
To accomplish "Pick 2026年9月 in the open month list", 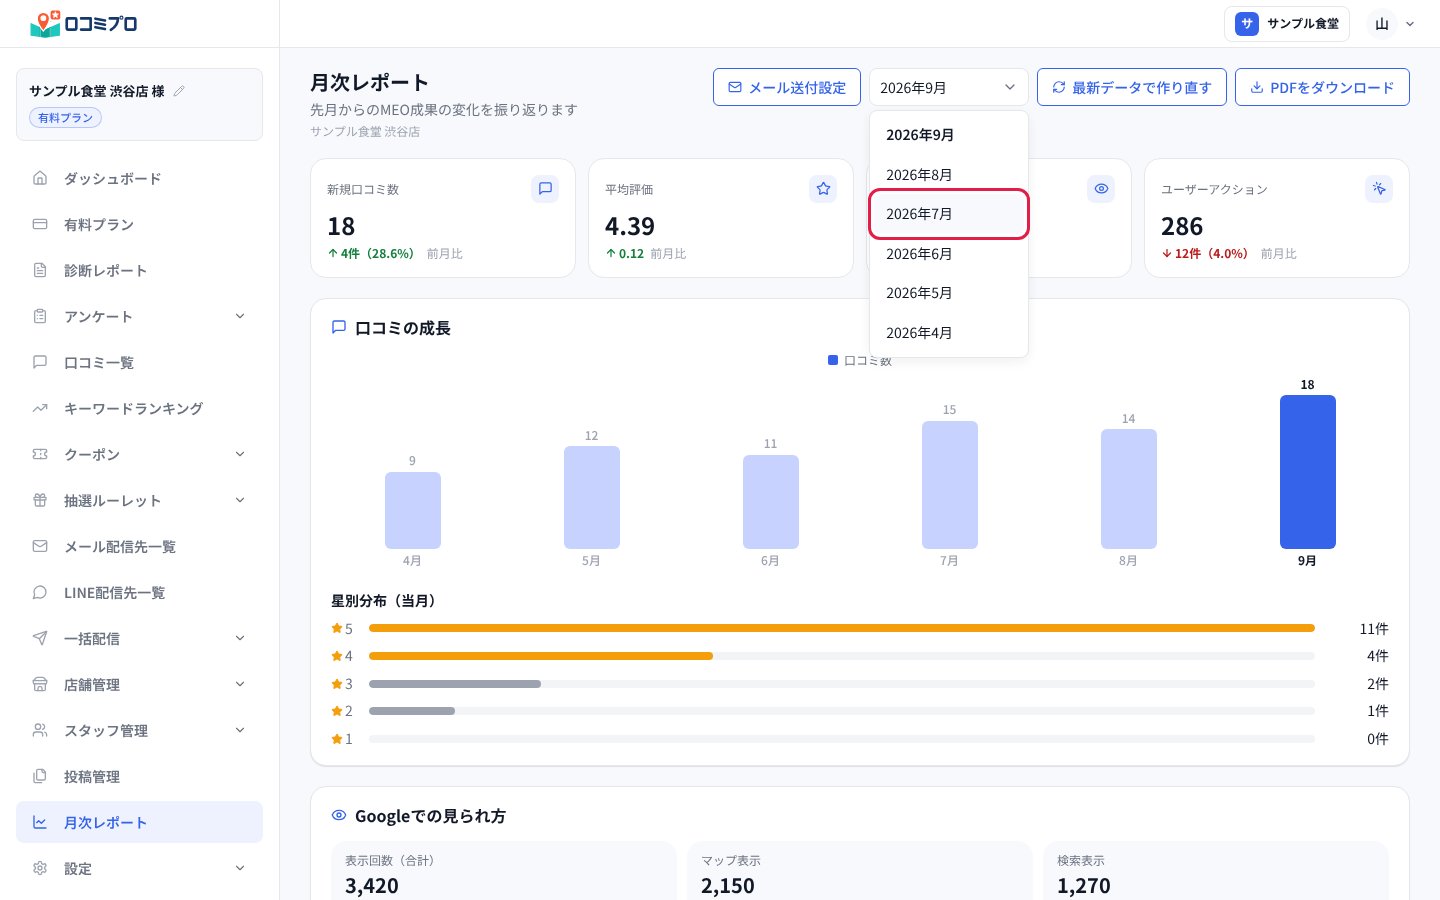I will click(949, 135).
